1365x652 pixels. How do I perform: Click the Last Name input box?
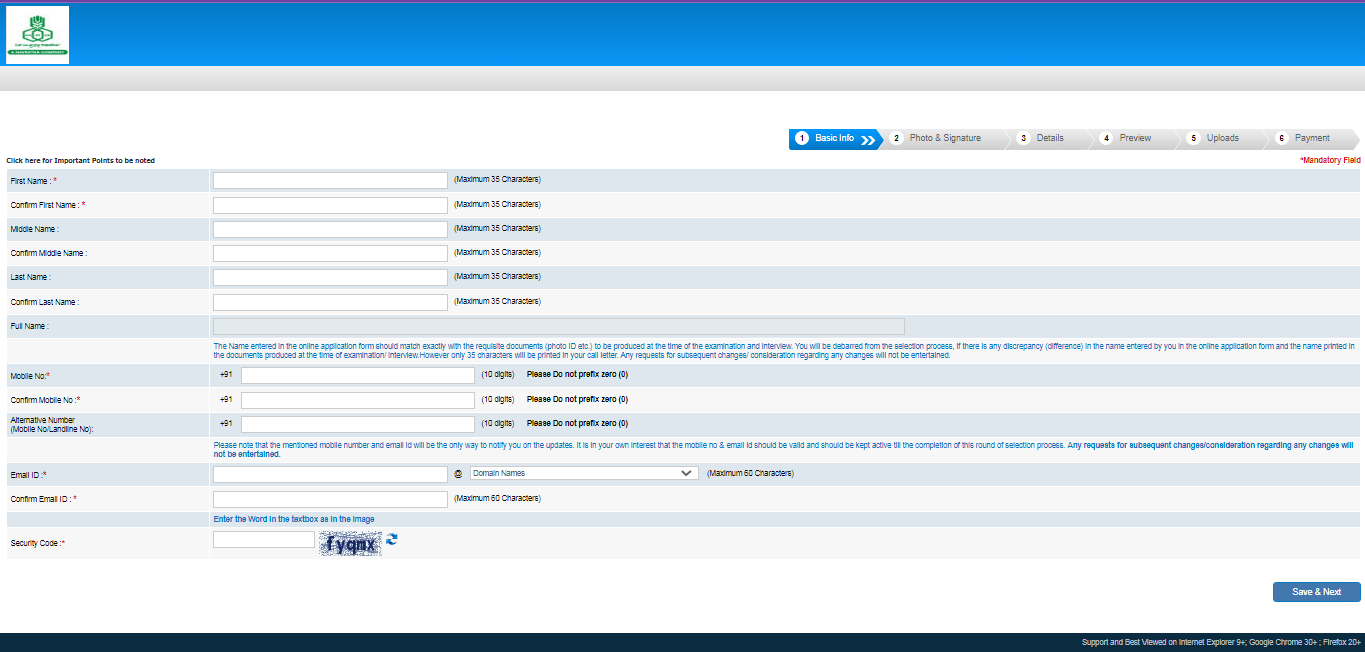pyautogui.click(x=330, y=277)
